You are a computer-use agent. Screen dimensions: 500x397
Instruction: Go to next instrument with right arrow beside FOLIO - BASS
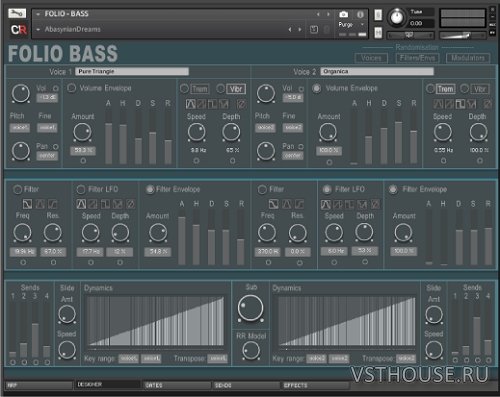click(328, 14)
